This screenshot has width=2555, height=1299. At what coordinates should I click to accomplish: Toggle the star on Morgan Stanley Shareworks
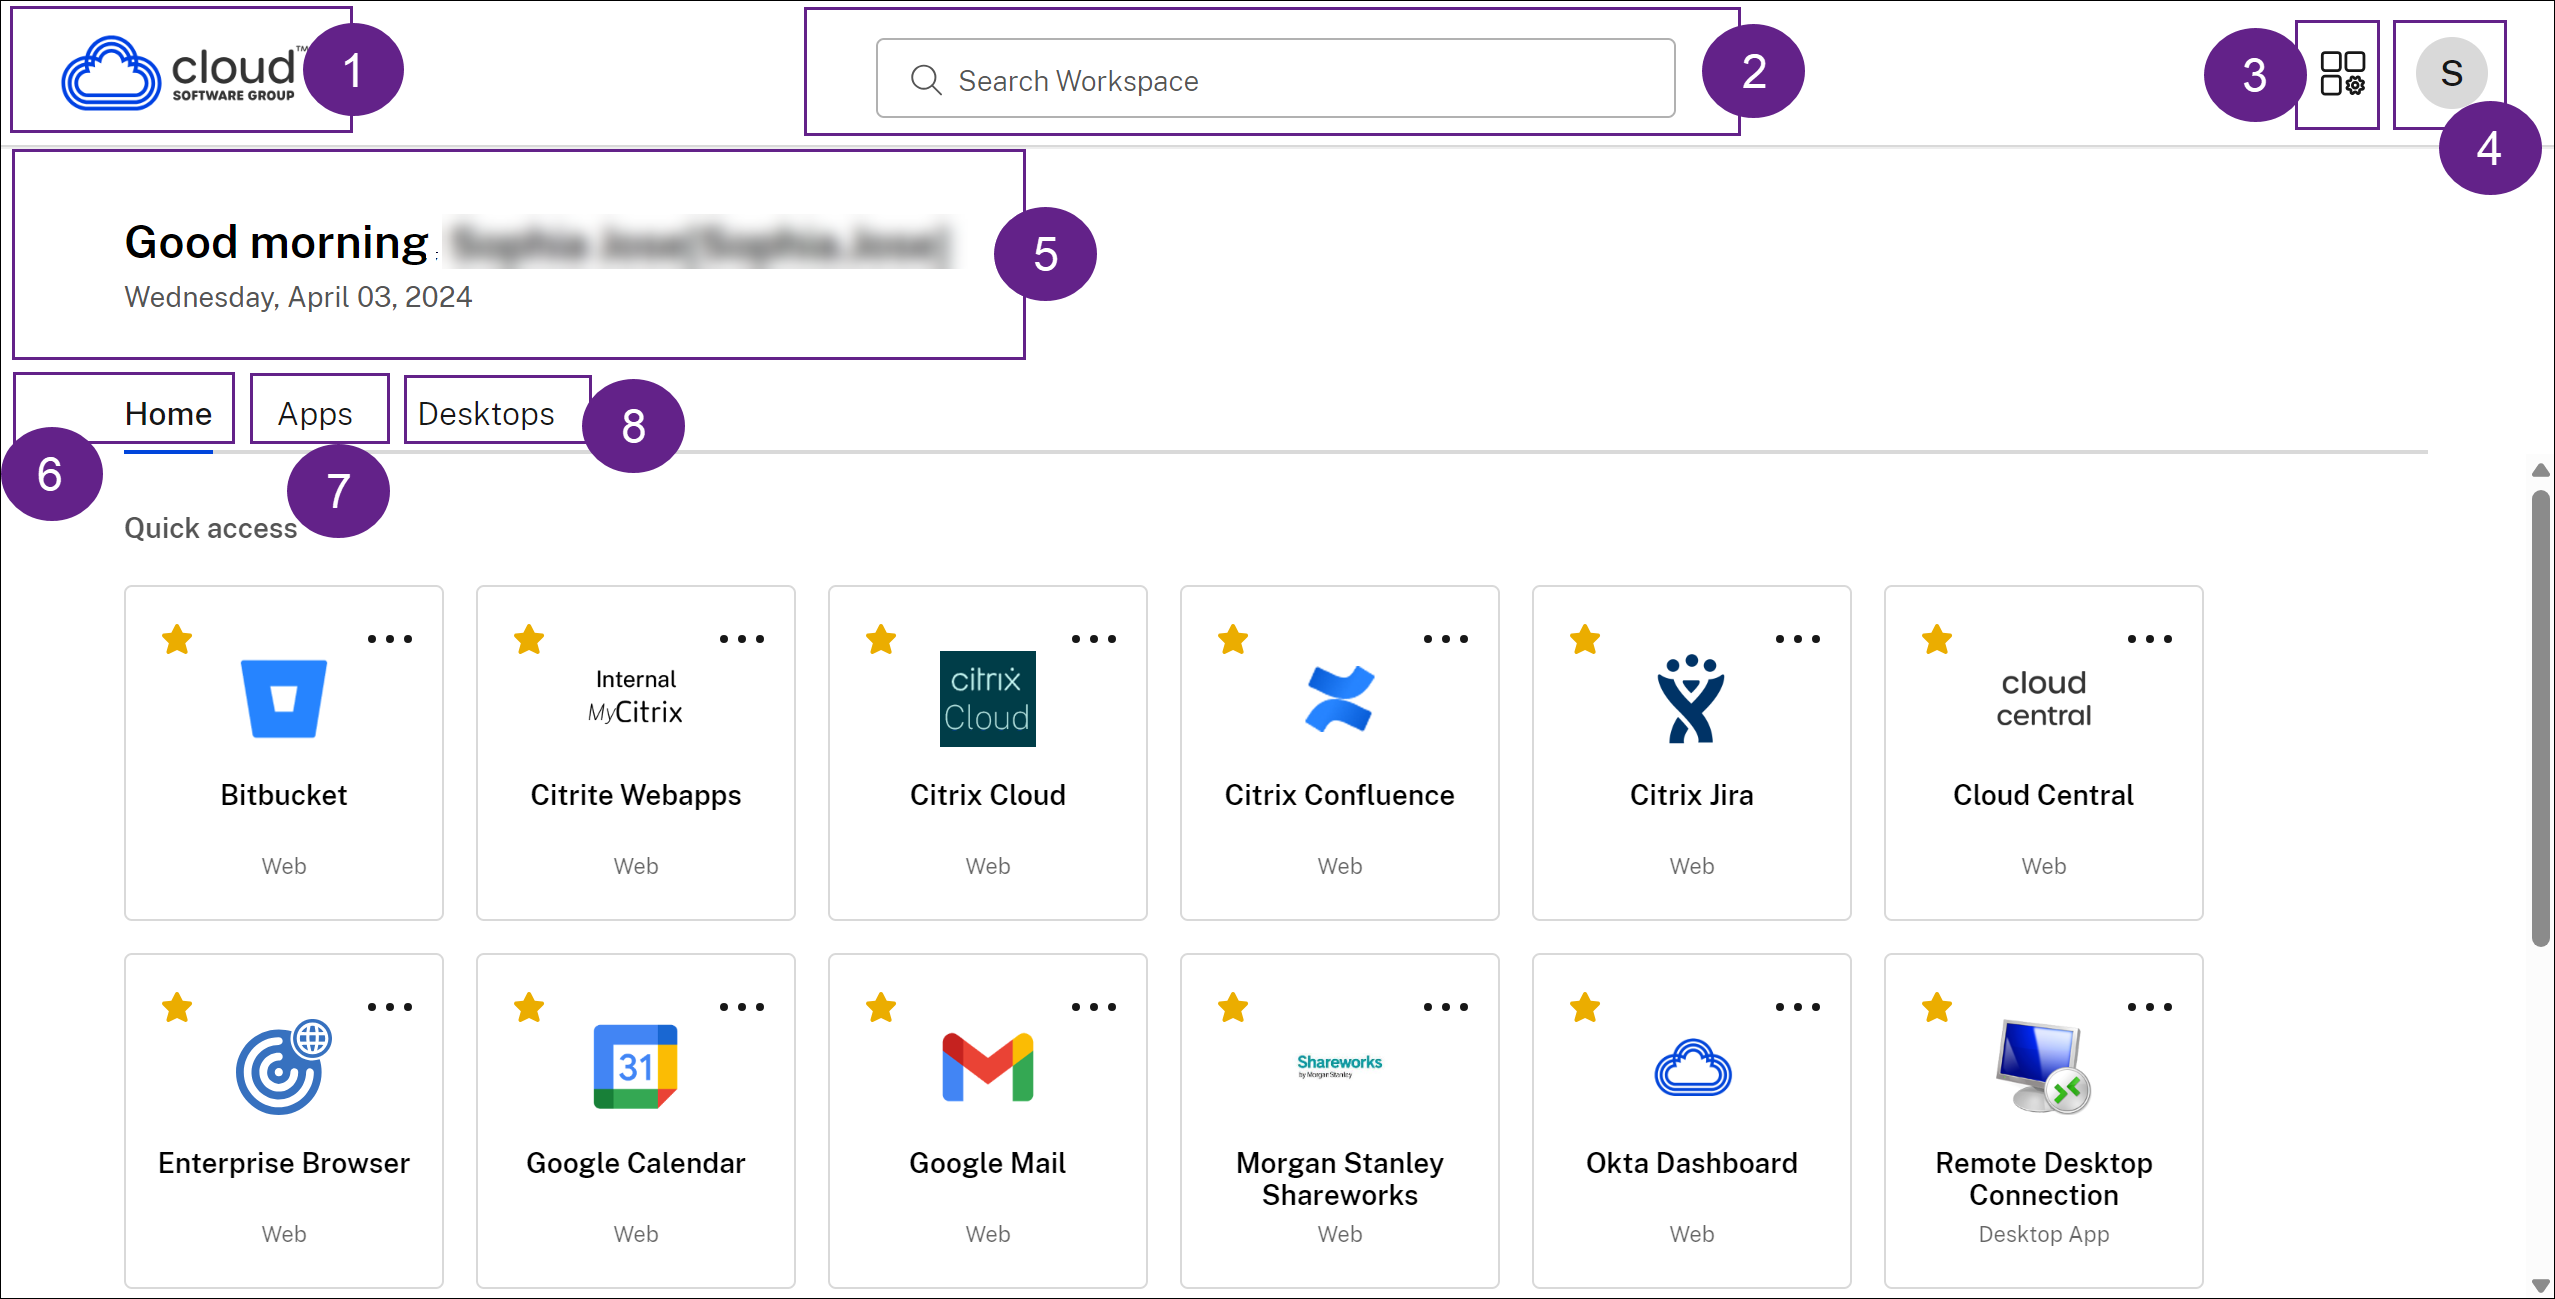tap(1232, 1008)
